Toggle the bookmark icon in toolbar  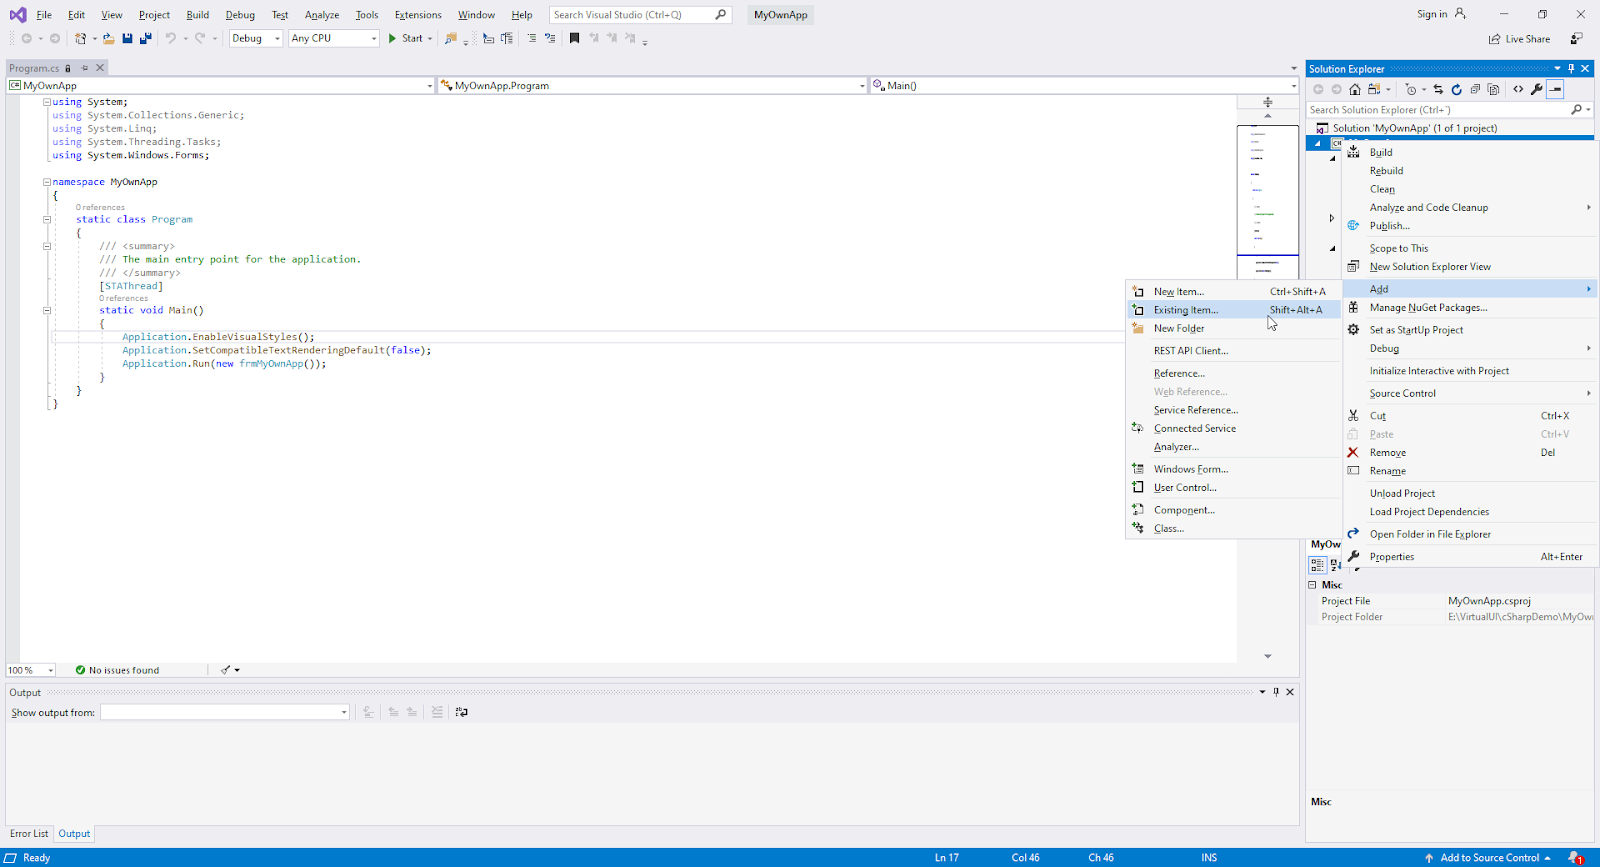[574, 38]
